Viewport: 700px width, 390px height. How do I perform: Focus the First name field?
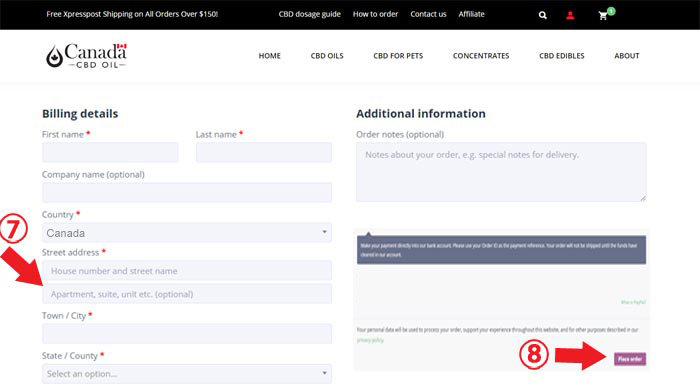[110, 152]
